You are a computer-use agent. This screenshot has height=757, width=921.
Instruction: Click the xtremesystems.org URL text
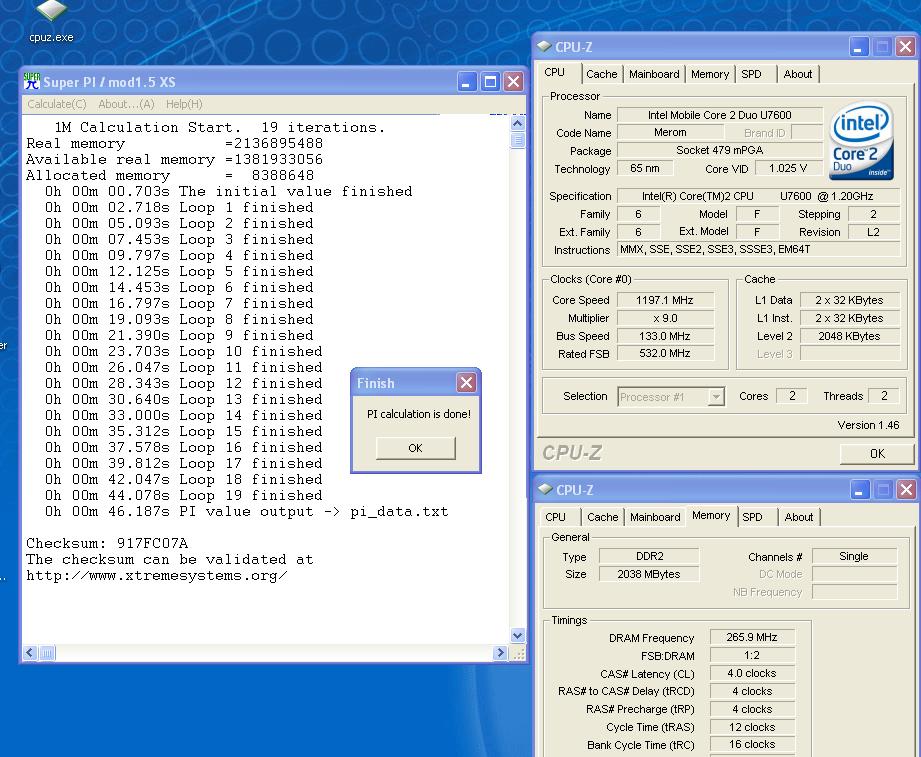pyautogui.click(x=157, y=576)
